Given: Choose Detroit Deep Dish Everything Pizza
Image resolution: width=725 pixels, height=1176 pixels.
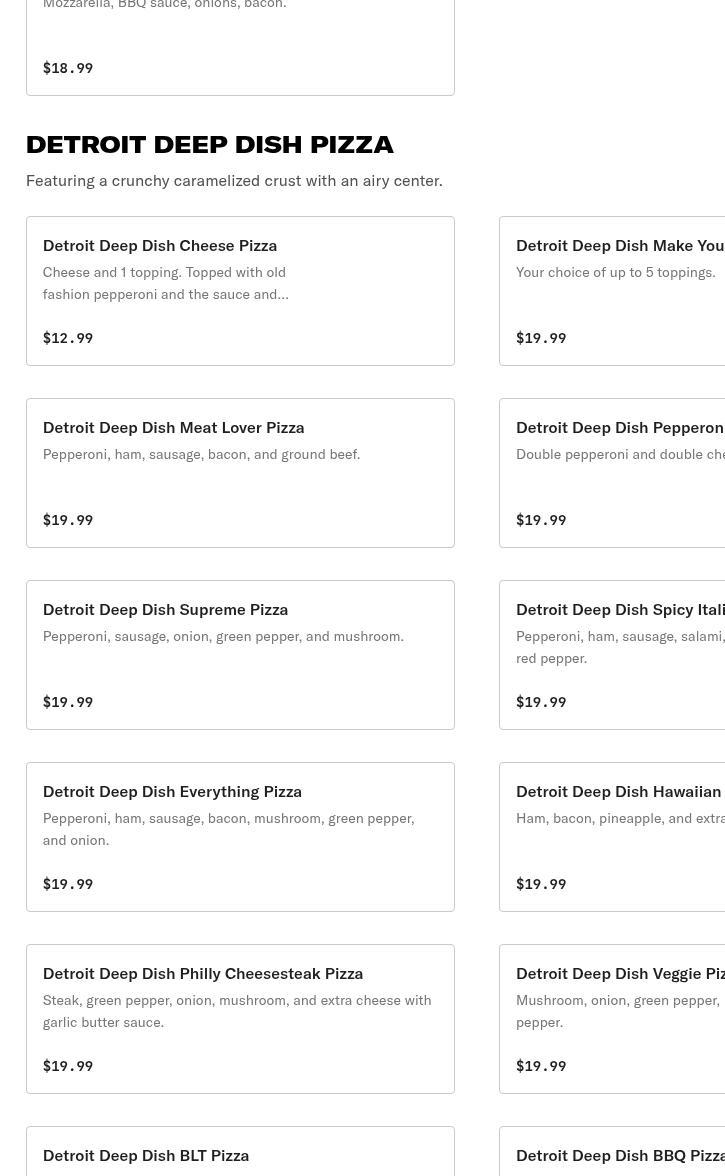Looking at the screenshot, I should click(x=240, y=836).
